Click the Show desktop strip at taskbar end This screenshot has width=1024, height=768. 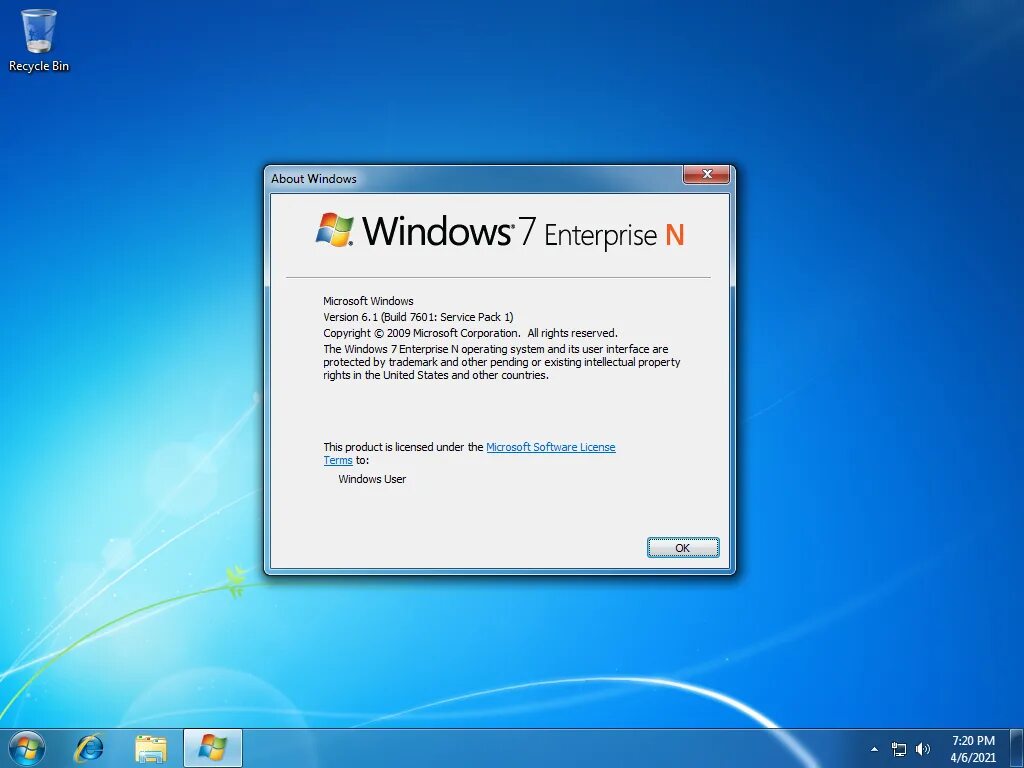(1017, 748)
